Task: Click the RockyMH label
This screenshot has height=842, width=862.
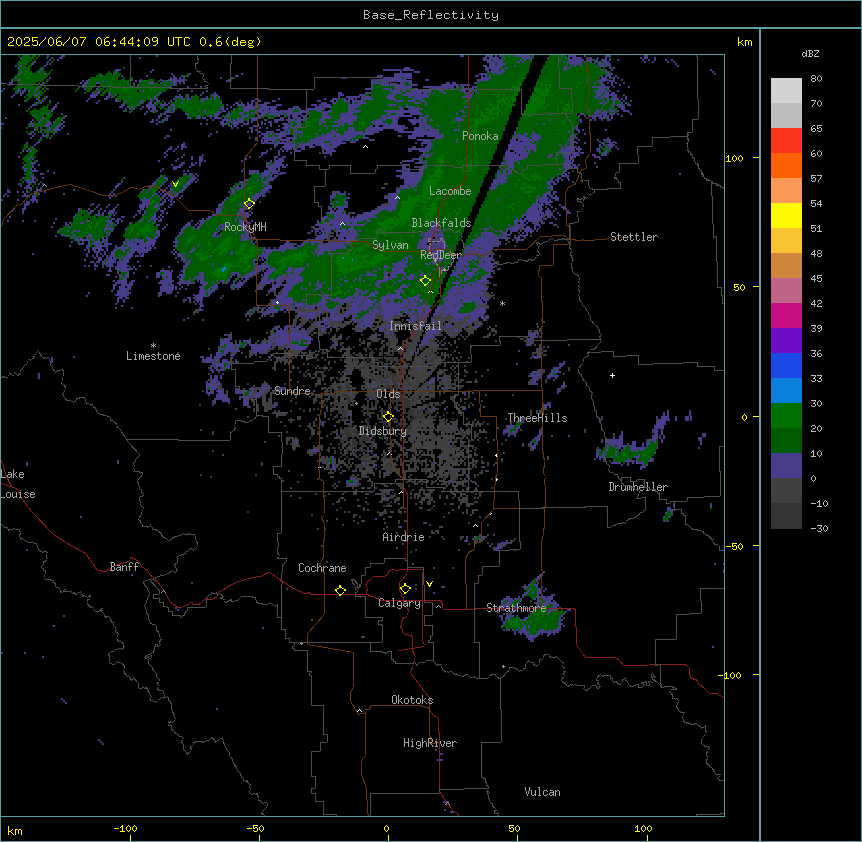Action: pos(245,227)
